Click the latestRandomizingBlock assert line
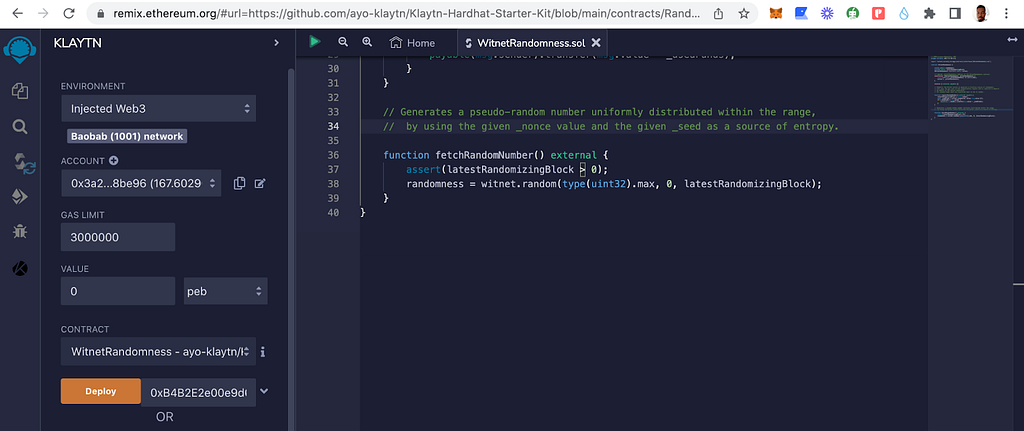Image resolution: width=1024 pixels, height=431 pixels. click(507, 169)
